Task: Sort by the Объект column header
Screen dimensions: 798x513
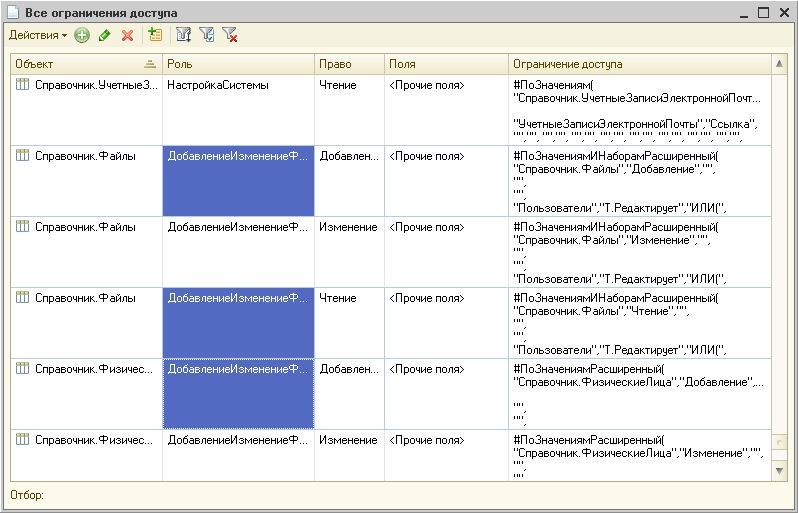Action: coord(87,64)
